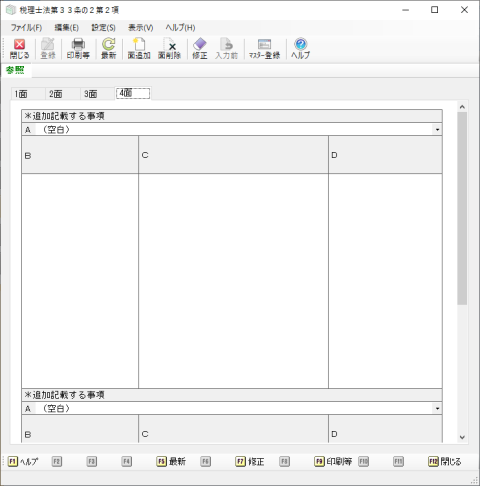Refresh with the 最新 toolbar icon
The width and height of the screenshot is (480, 486).
coord(109,49)
